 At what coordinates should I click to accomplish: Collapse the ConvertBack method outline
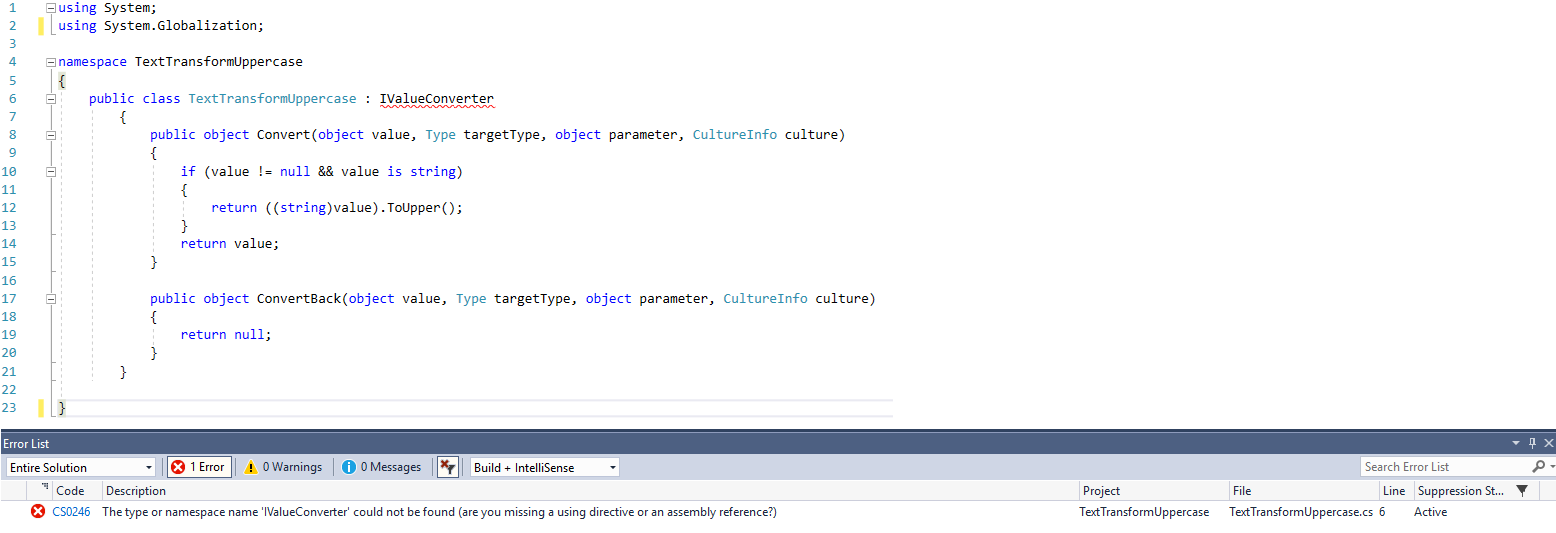50,299
